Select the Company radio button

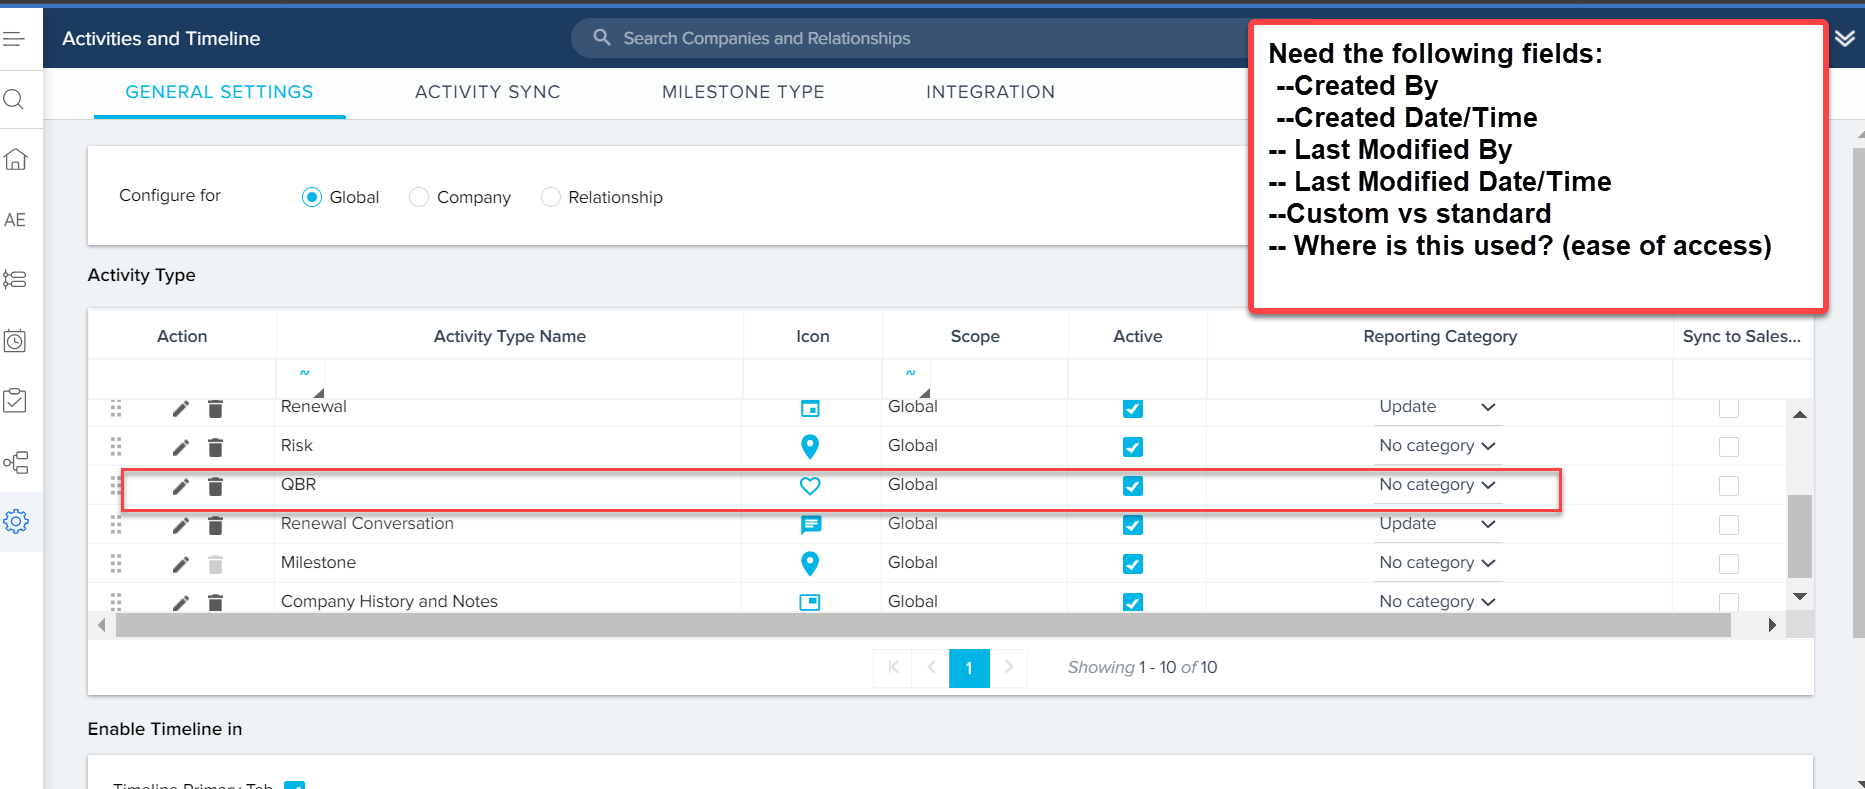click(x=419, y=197)
